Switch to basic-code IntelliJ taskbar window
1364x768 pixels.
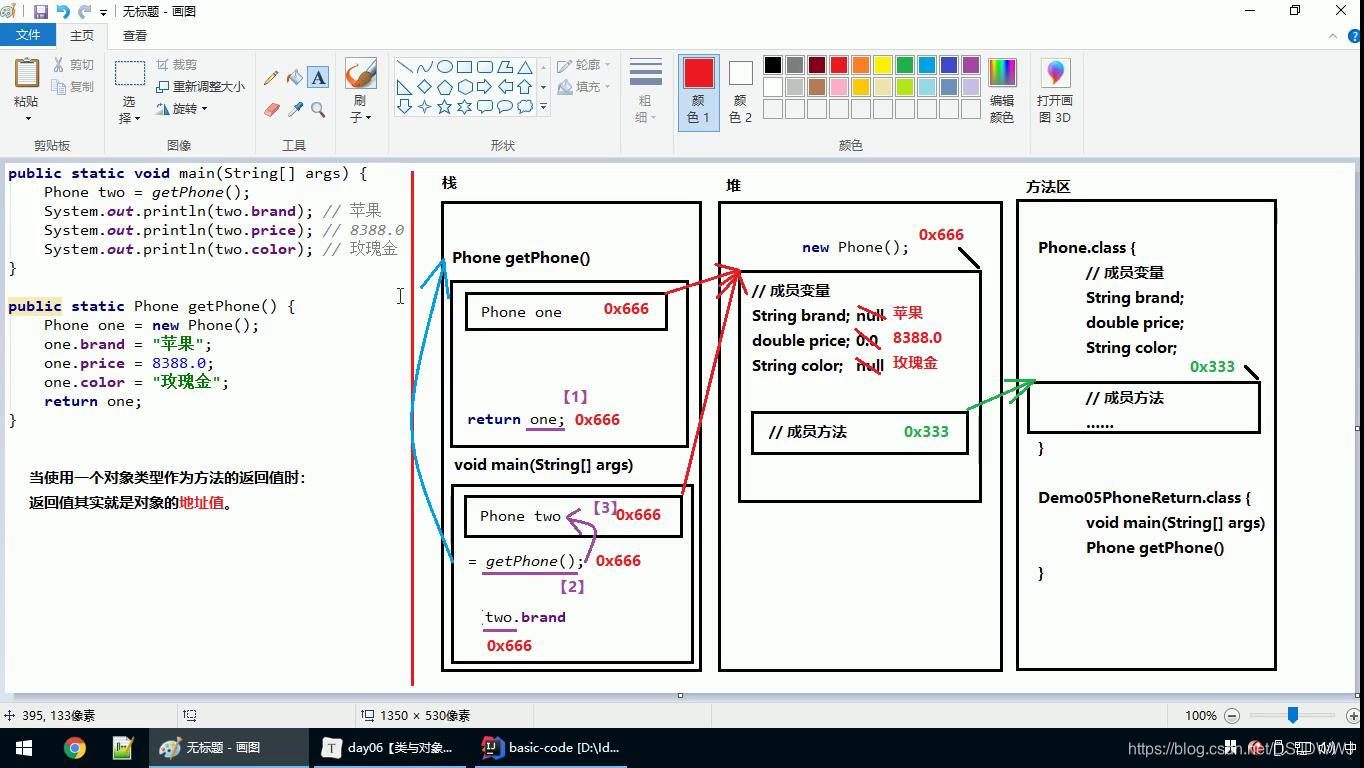point(552,748)
